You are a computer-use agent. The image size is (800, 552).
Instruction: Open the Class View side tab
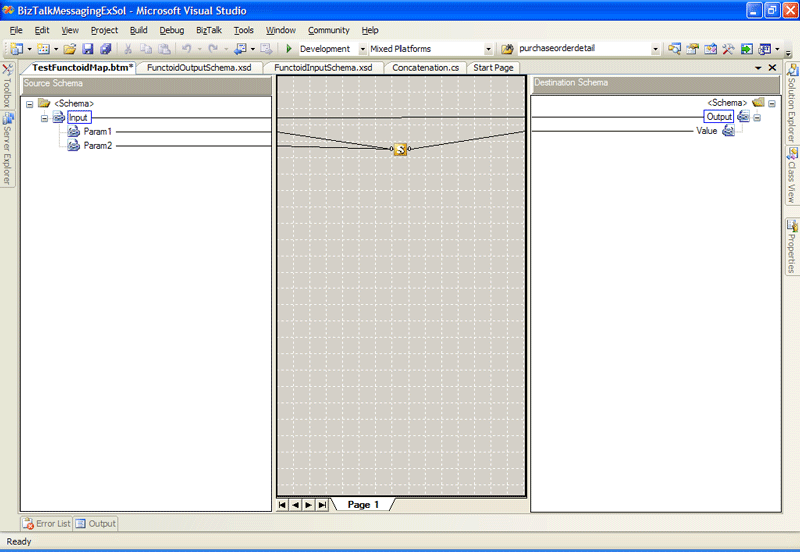click(792, 175)
